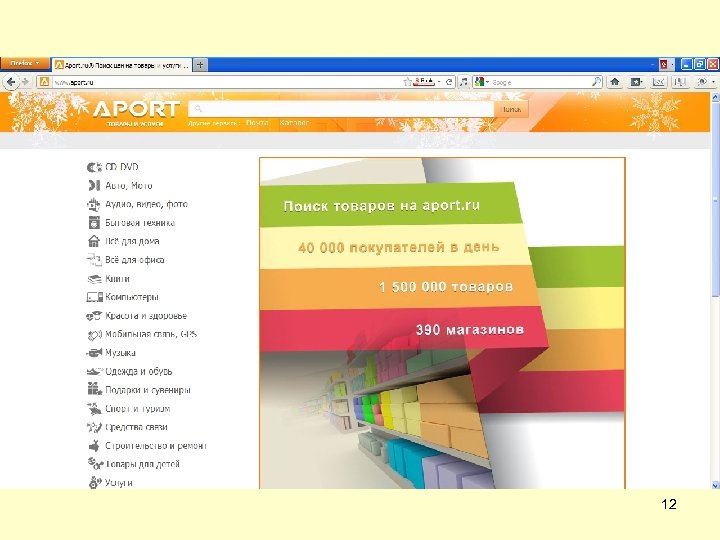Click the books icon beside Книги
The height and width of the screenshot is (540, 720).
click(x=94, y=279)
